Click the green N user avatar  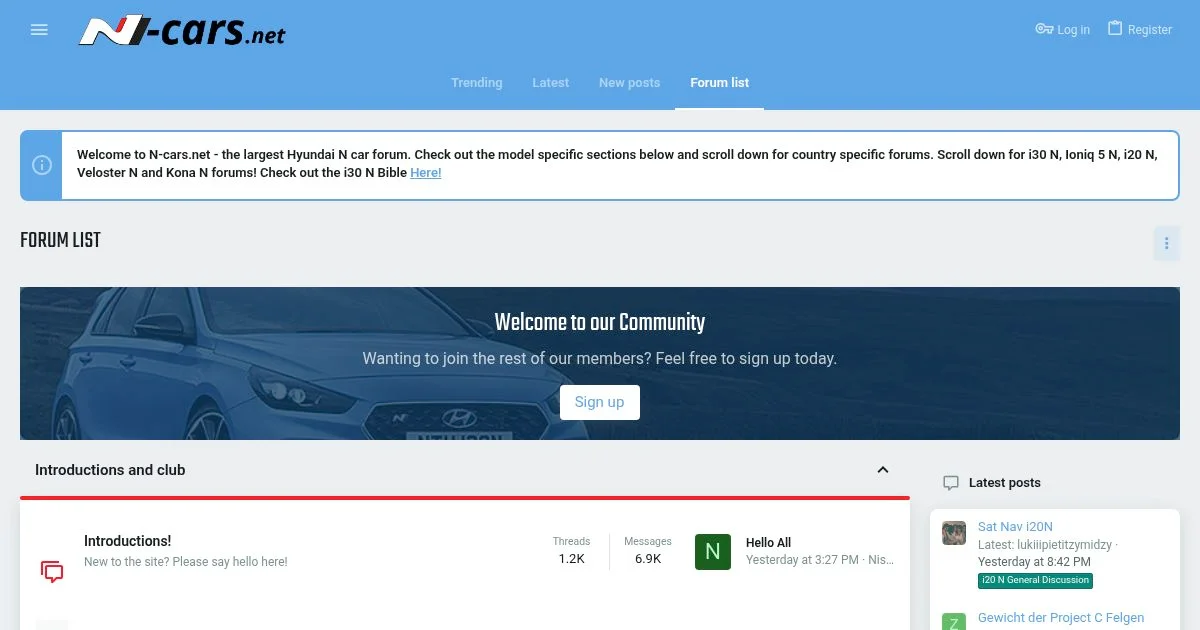(x=713, y=552)
